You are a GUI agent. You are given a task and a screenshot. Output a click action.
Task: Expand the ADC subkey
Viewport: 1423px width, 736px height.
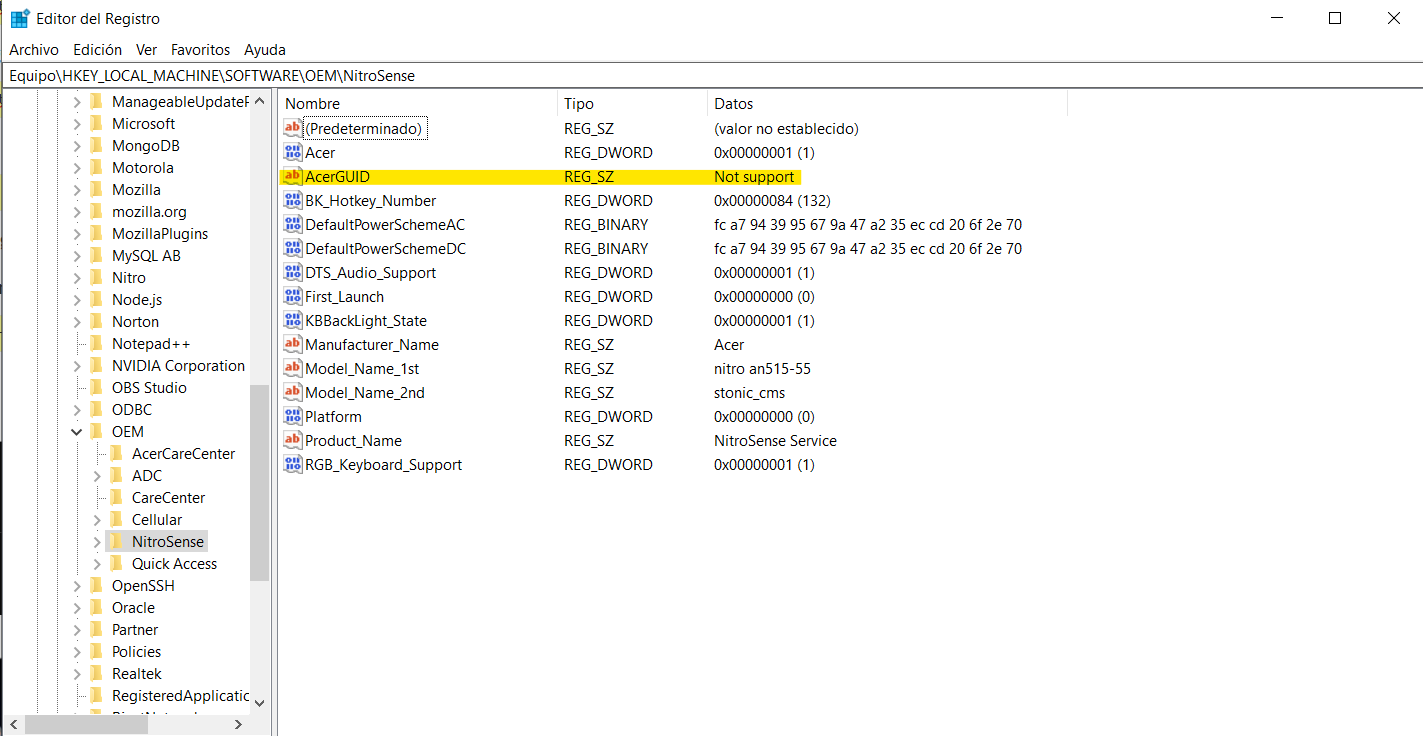[x=97, y=475]
